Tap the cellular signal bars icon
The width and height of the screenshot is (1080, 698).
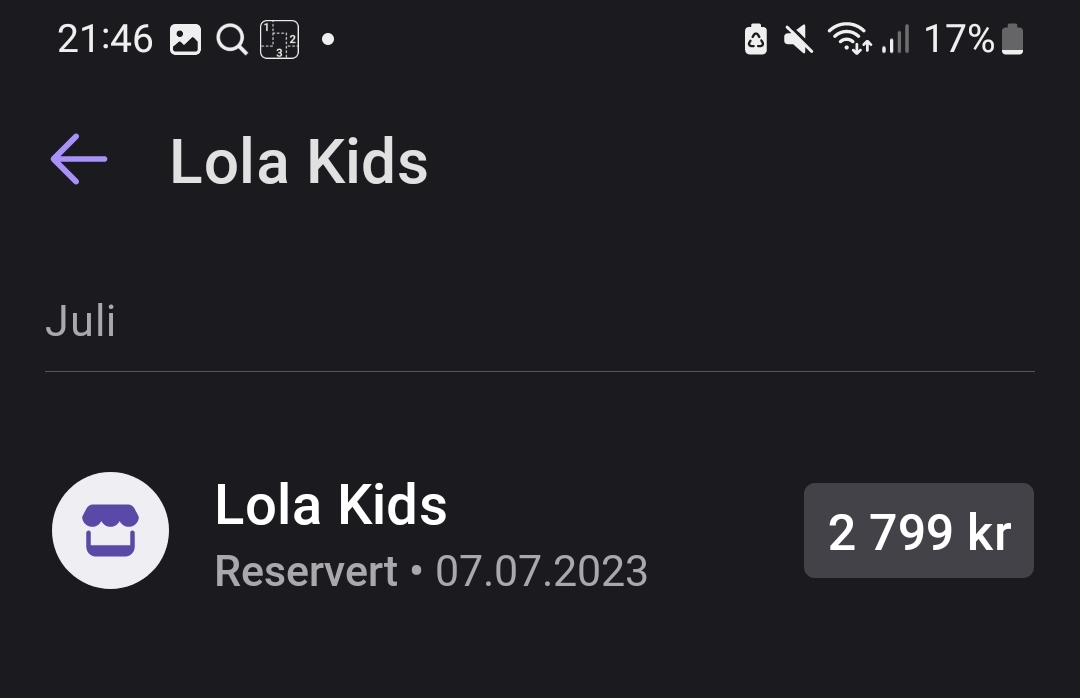click(x=895, y=39)
